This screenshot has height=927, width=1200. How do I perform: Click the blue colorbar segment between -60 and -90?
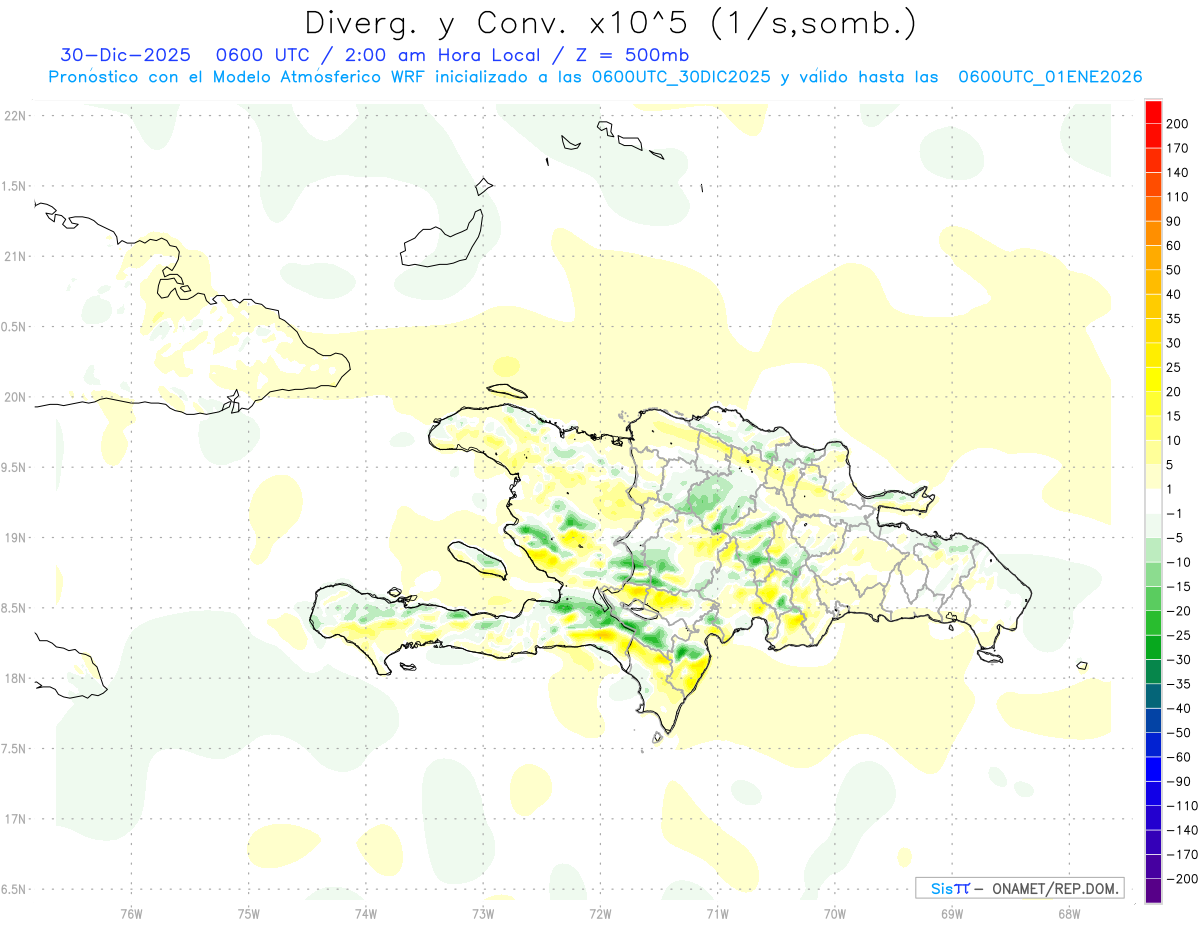1153,769
